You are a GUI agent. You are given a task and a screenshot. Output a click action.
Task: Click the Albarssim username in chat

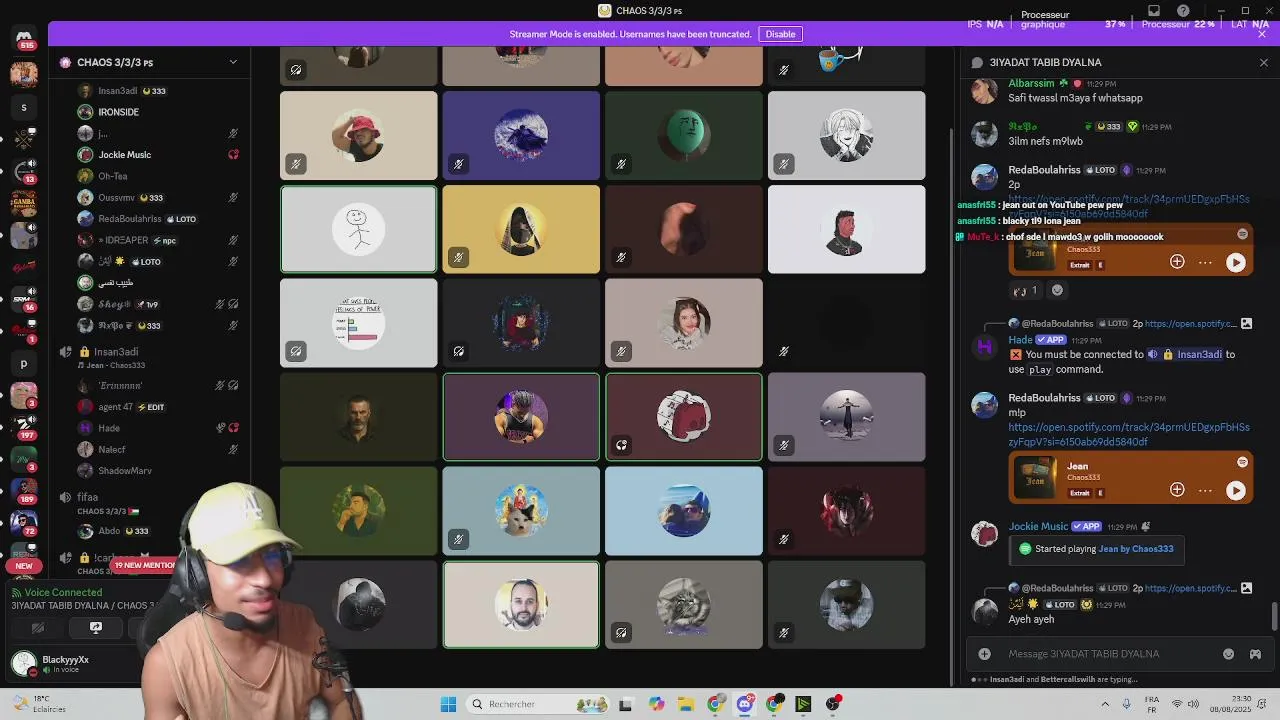[1031, 84]
